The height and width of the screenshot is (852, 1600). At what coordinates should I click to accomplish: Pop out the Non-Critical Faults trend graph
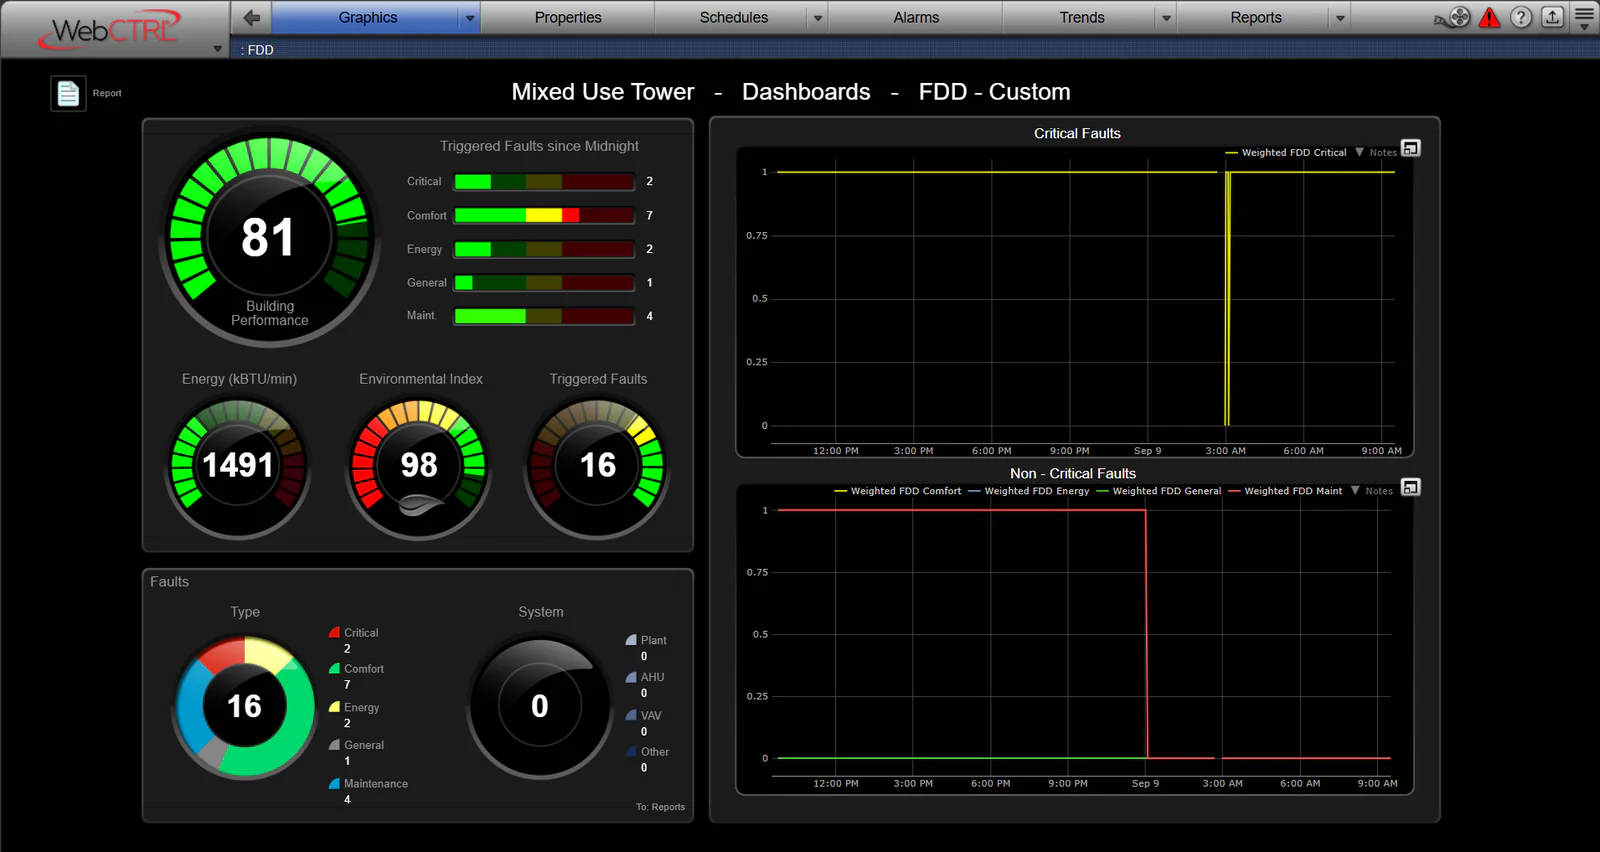1411,487
